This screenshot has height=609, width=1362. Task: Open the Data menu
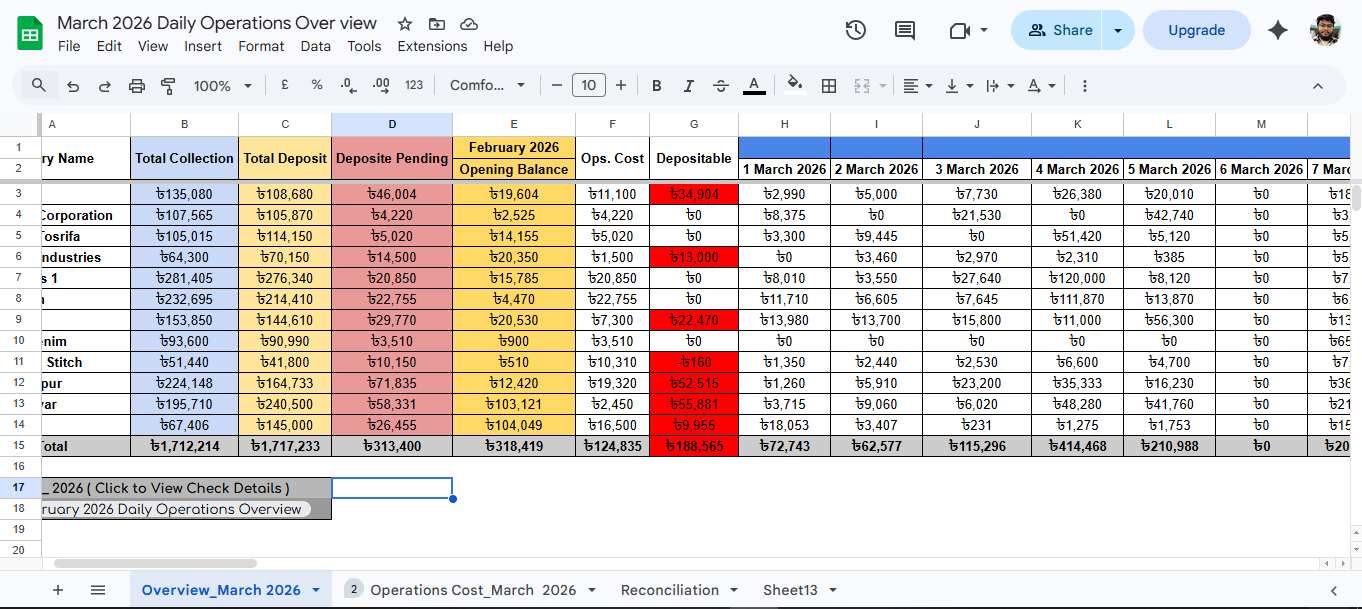[x=315, y=46]
